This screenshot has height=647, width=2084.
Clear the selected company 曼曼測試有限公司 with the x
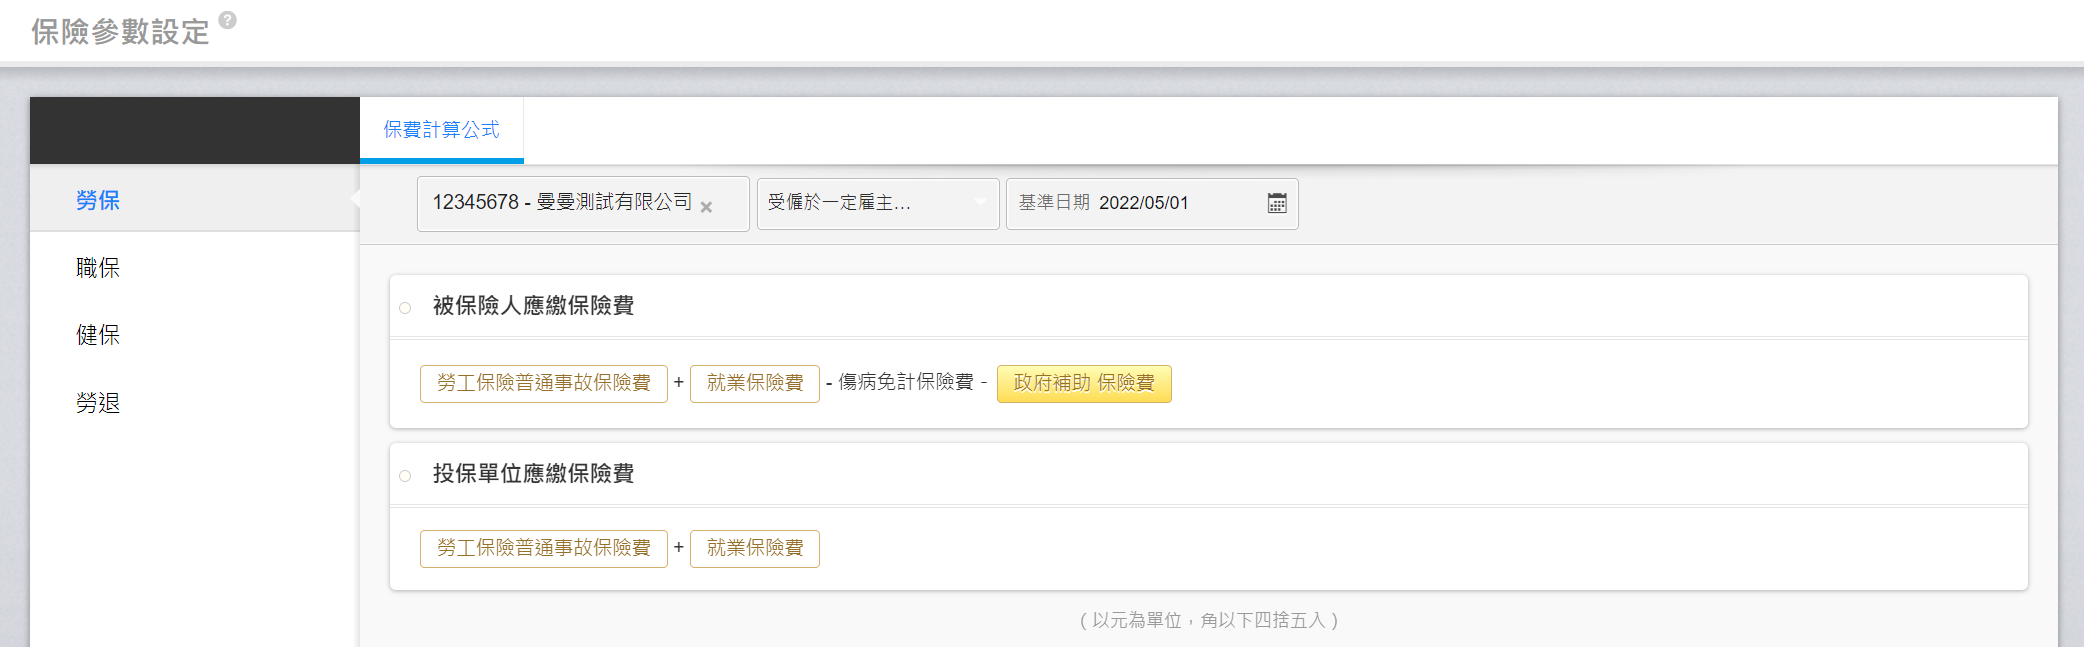tap(706, 207)
